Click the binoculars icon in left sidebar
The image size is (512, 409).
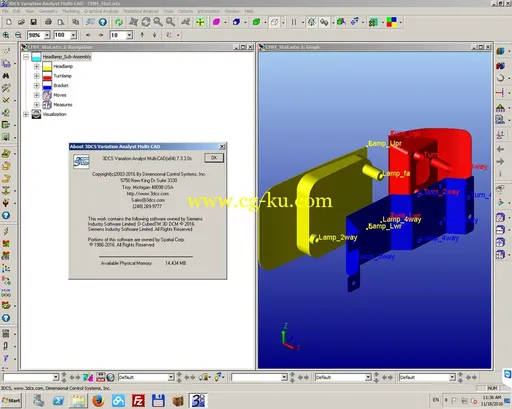(x=6, y=76)
